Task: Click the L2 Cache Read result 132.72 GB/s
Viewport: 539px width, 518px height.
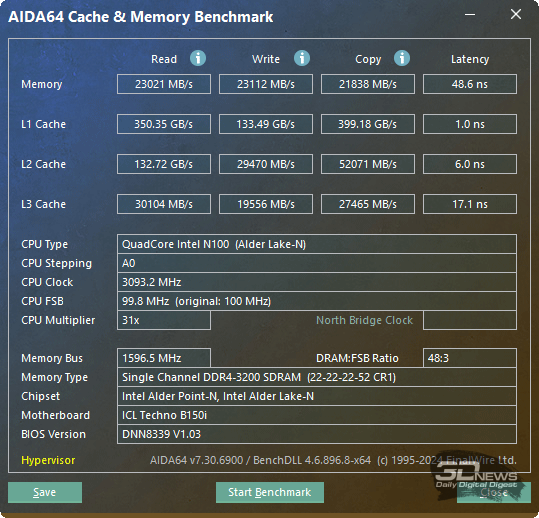Action: [164, 164]
